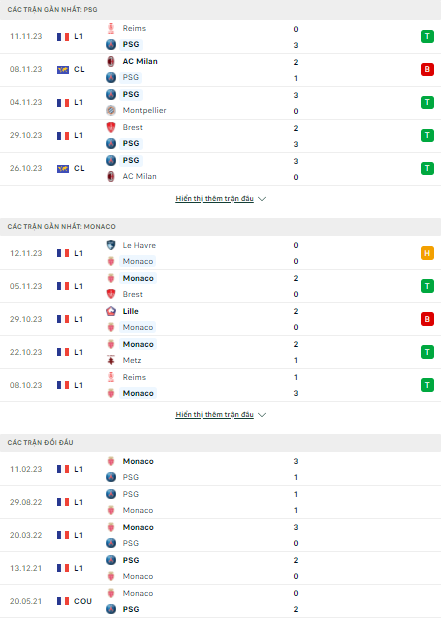Expand more PSG matches with chevron arrow
The width and height of the screenshot is (441, 620).
[x=262, y=199]
